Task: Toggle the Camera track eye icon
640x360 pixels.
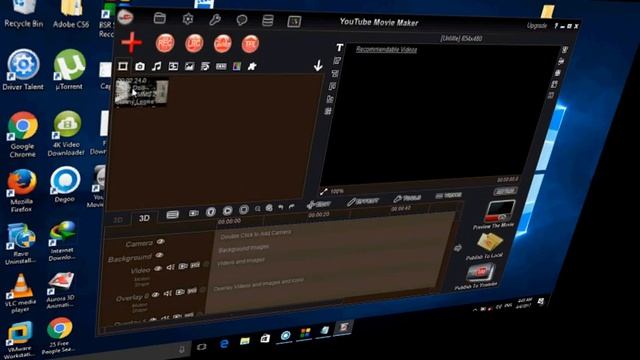Action: coord(161,242)
